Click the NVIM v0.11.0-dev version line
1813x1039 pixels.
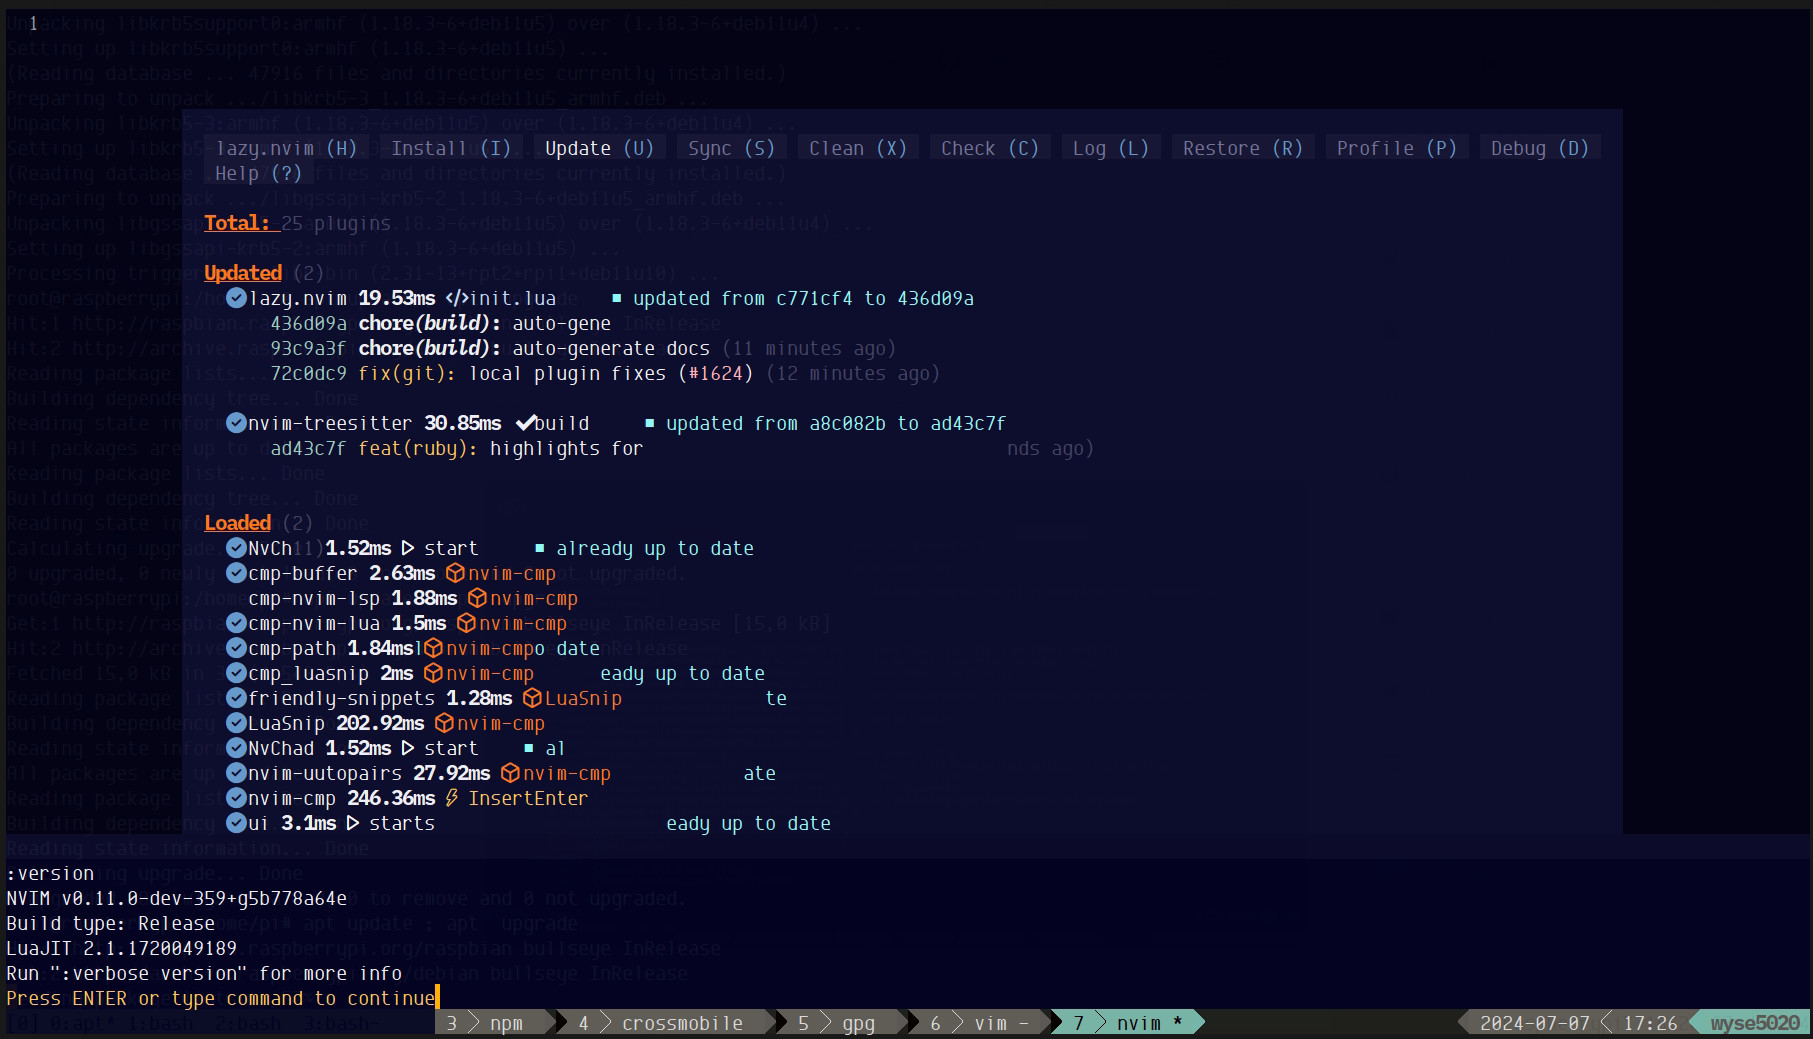click(176, 898)
